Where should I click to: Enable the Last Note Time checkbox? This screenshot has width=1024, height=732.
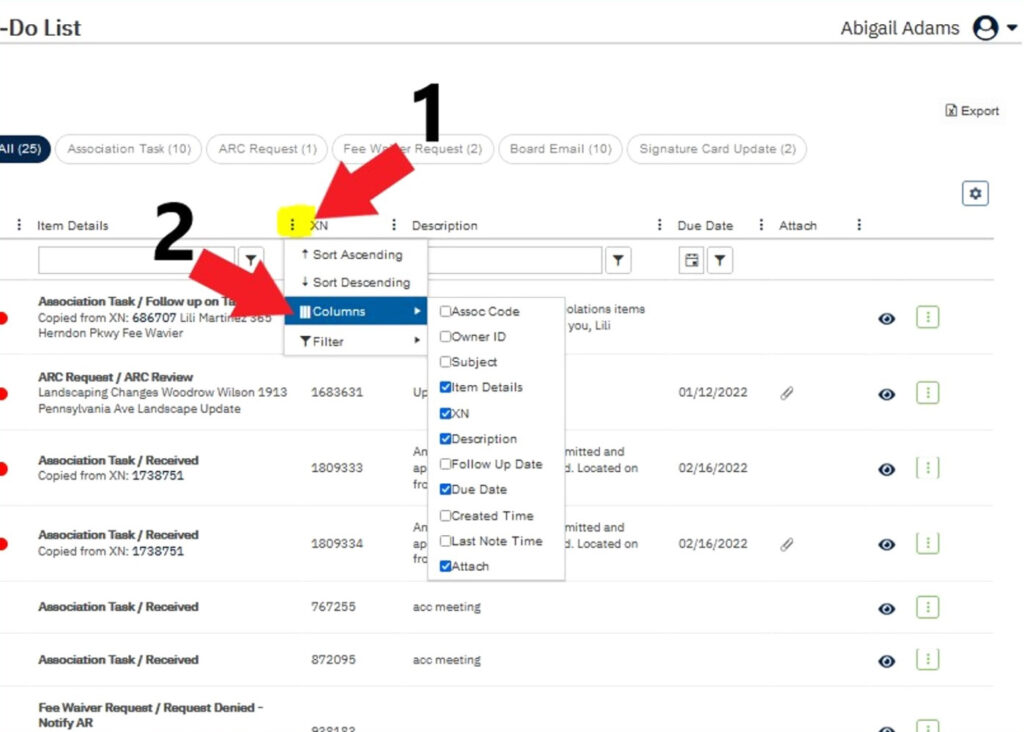[x=445, y=541]
